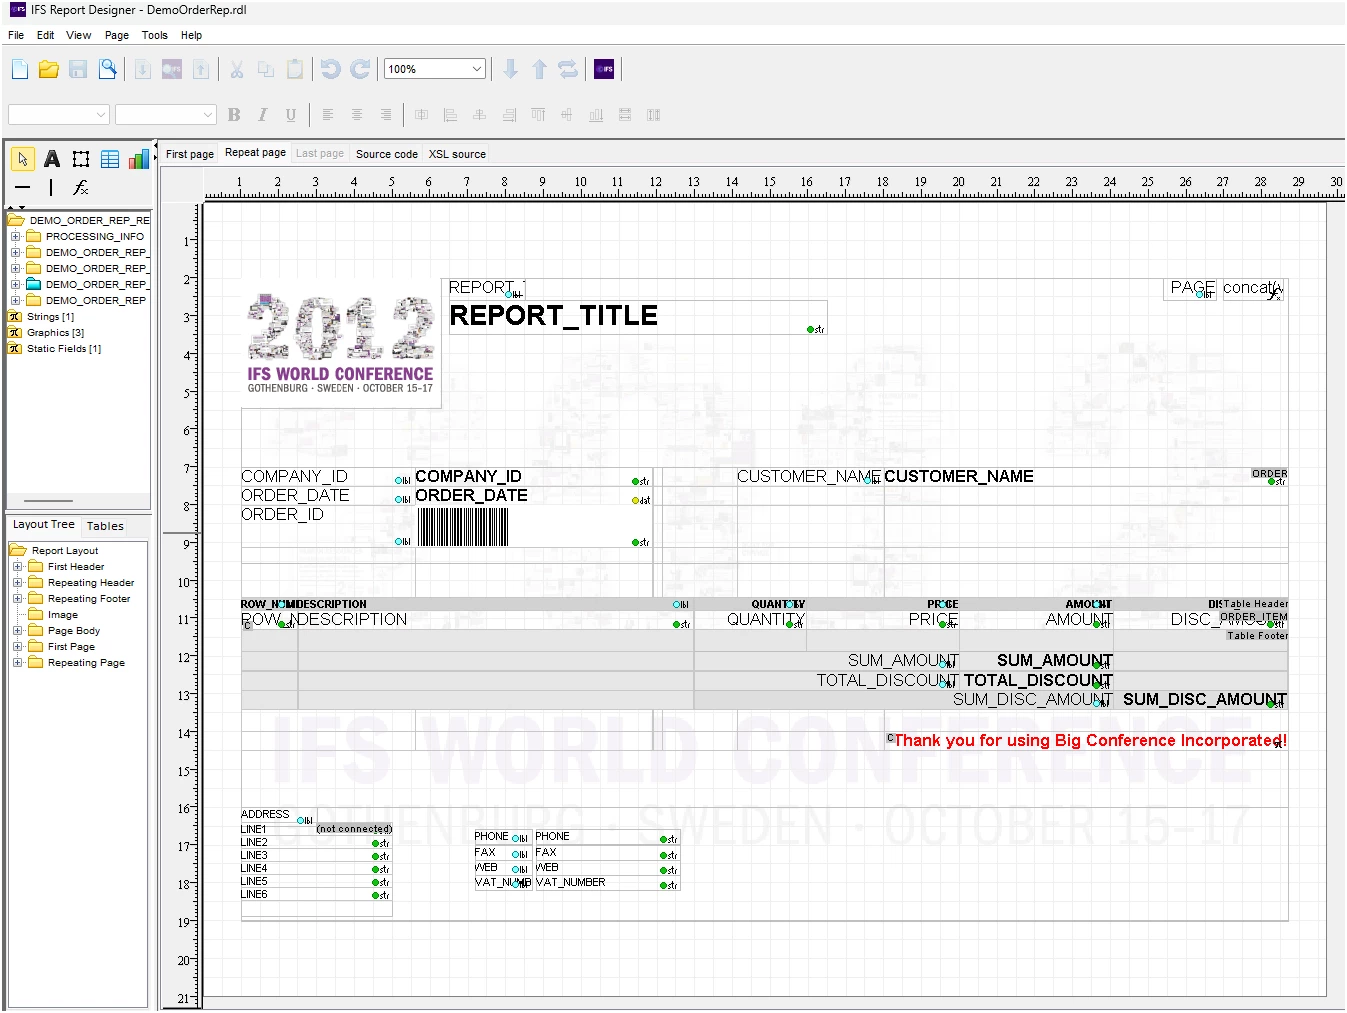
Task: Expand the Repeating Header layout node
Action: (17, 583)
